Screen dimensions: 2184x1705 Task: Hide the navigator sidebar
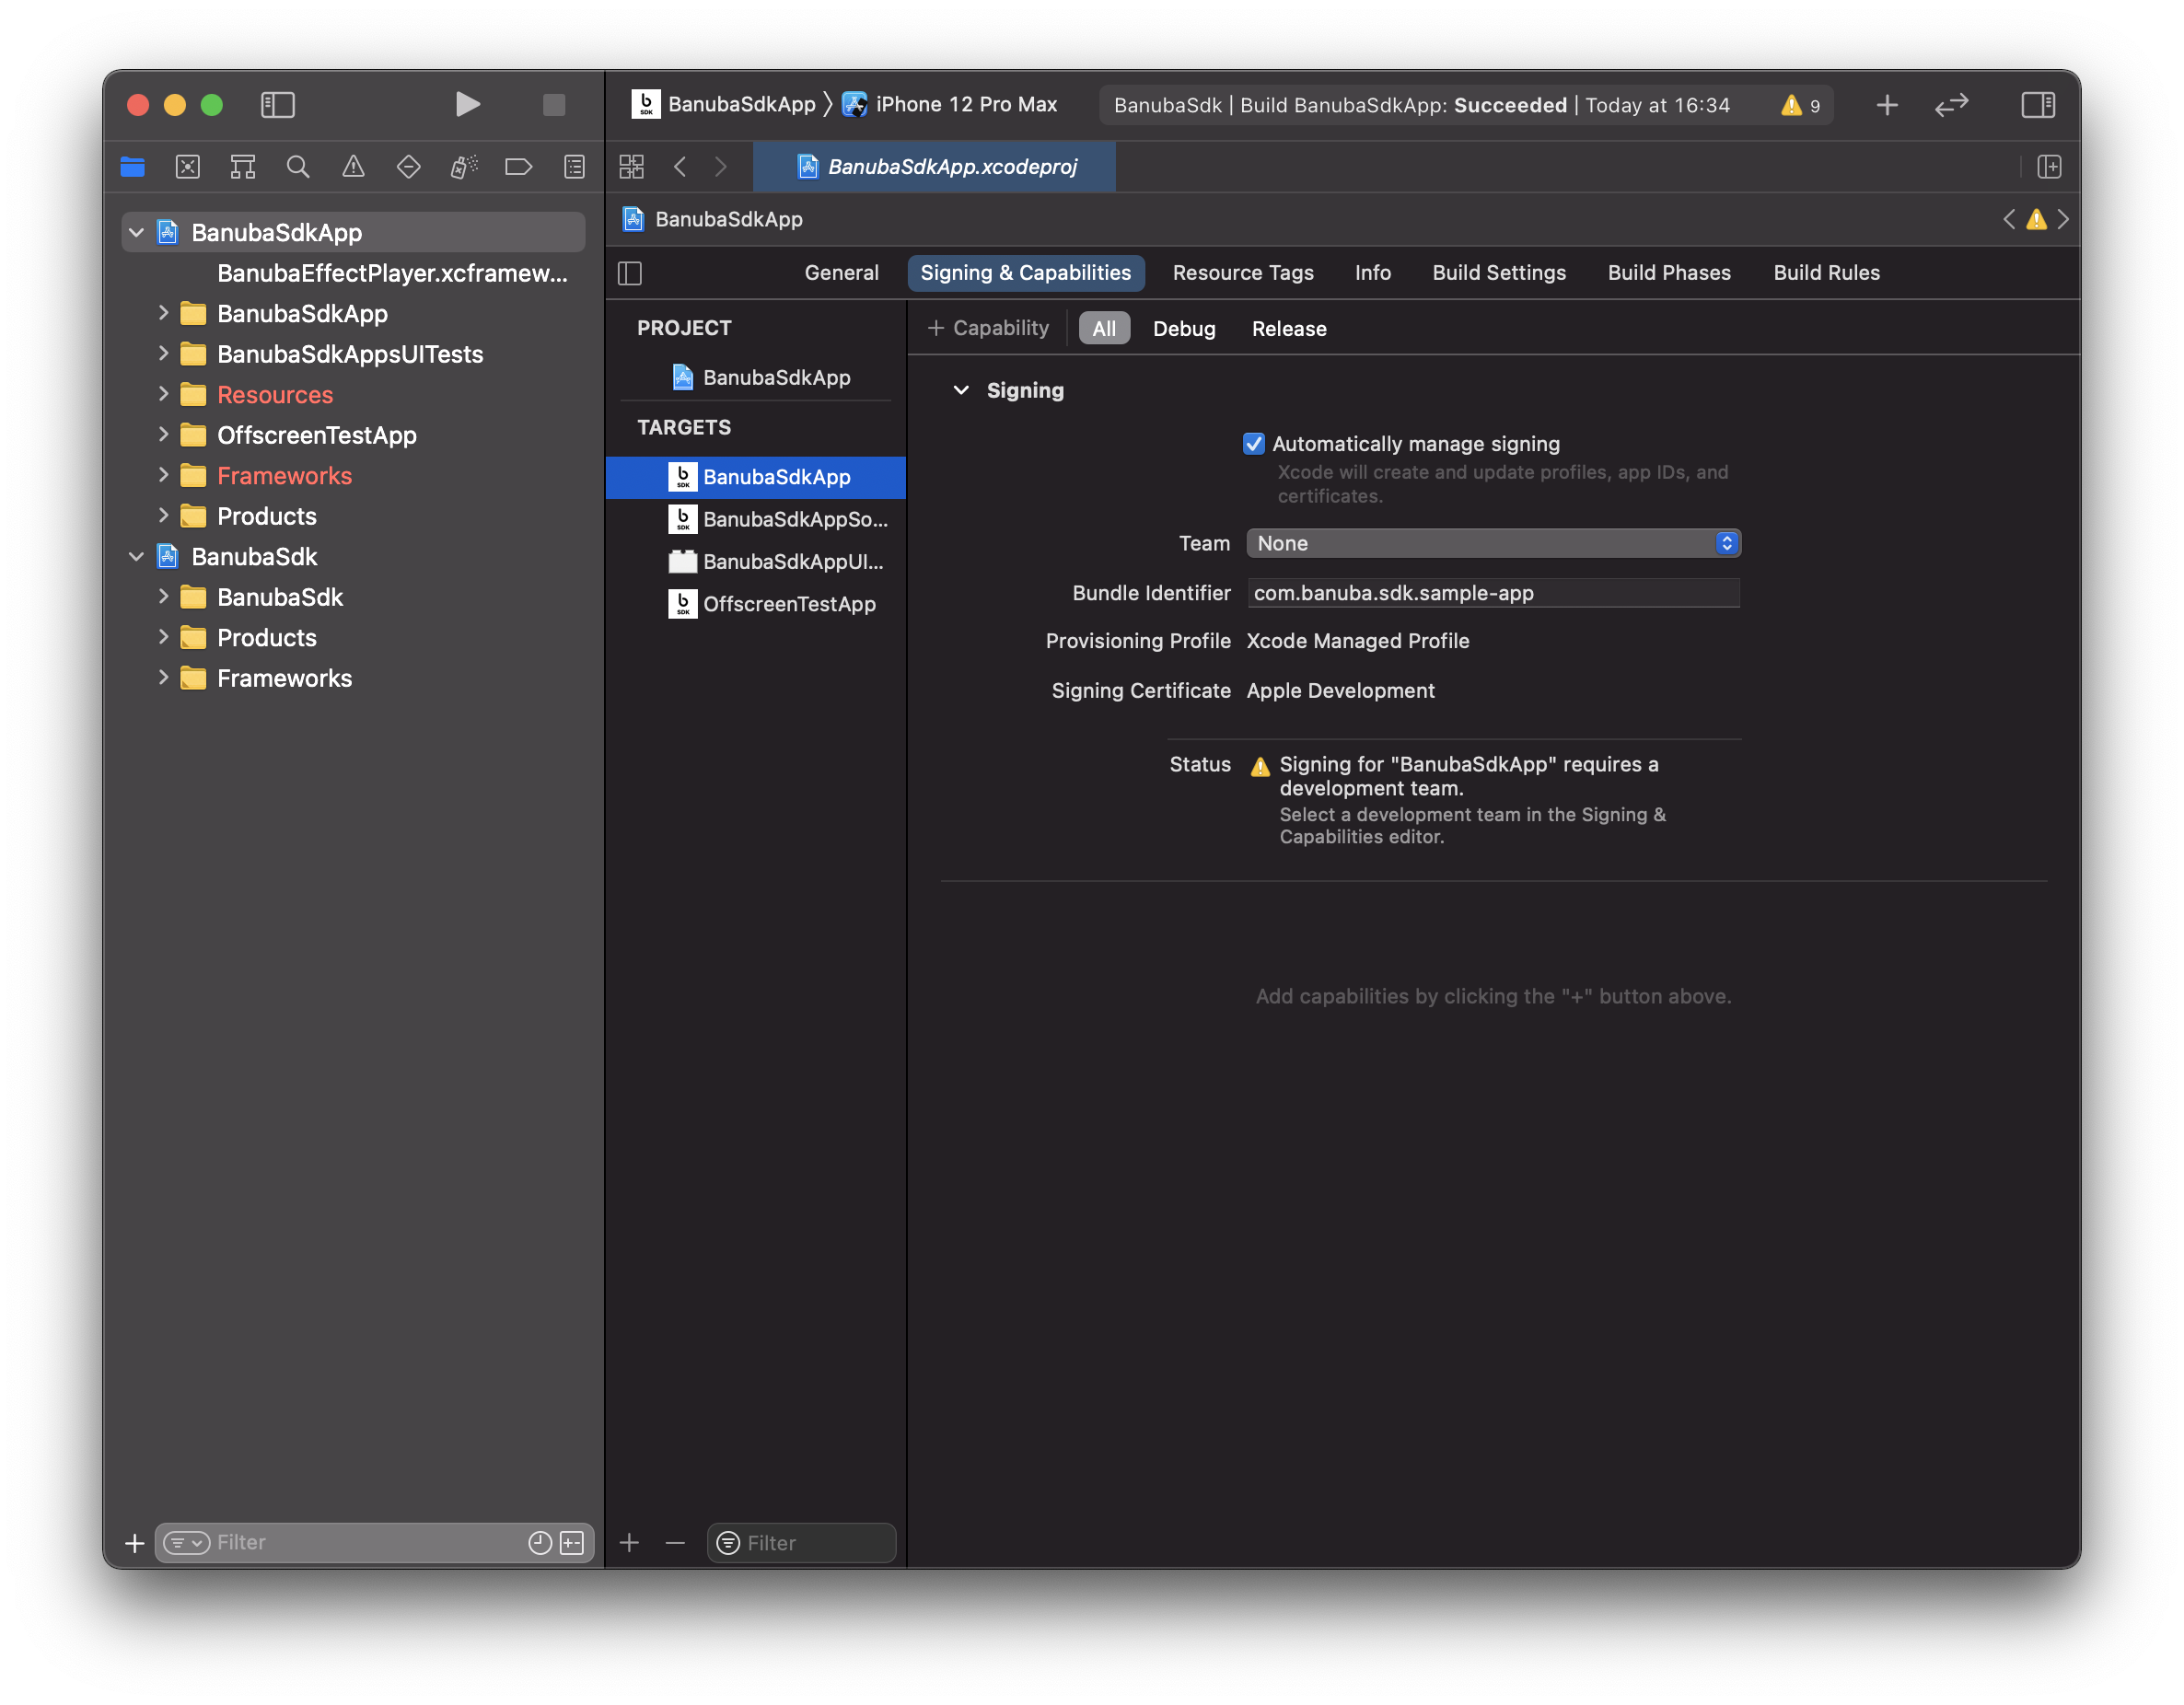click(277, 104)
